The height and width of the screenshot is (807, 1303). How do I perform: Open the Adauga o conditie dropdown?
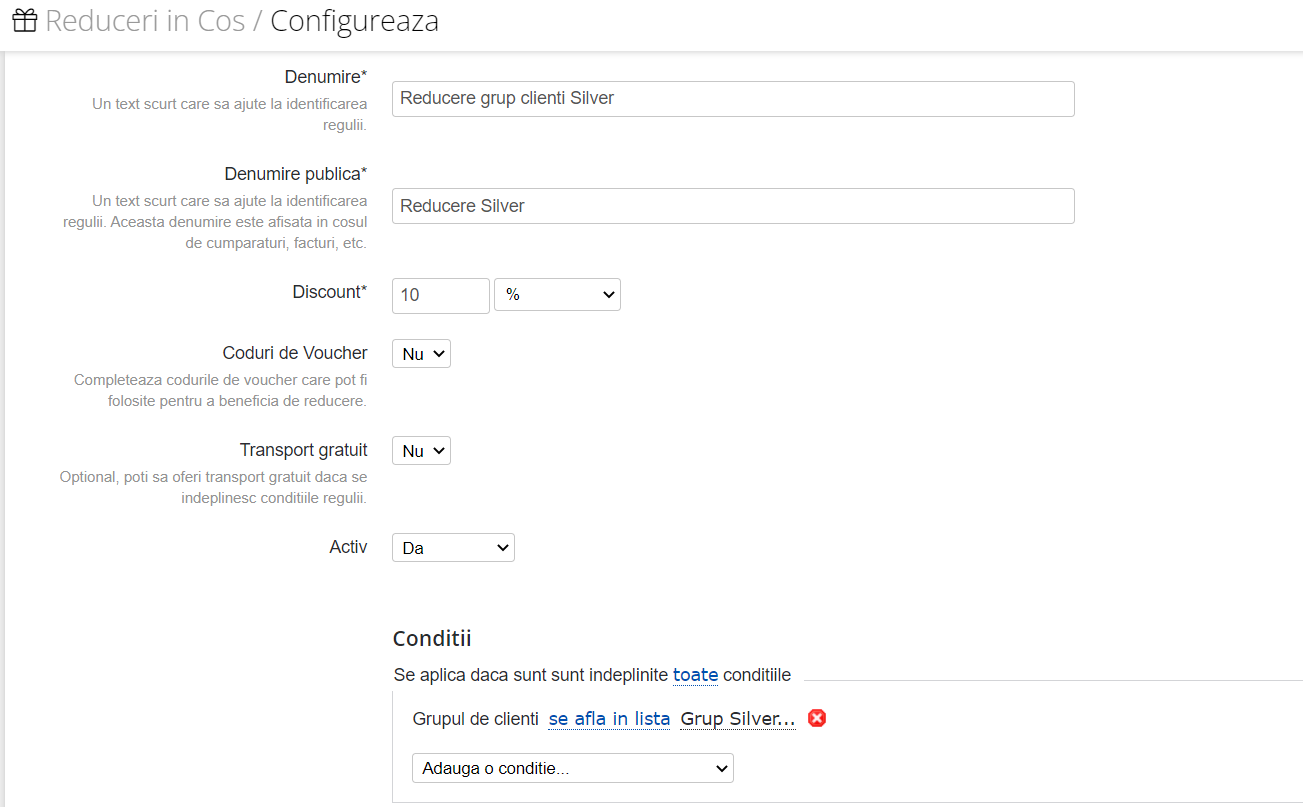(x=573, y=768)
